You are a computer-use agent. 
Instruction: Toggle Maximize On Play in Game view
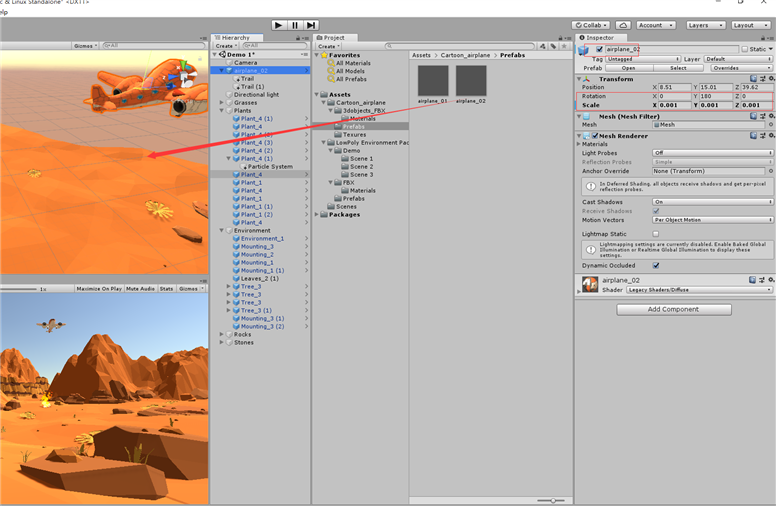tap(99, 289)
